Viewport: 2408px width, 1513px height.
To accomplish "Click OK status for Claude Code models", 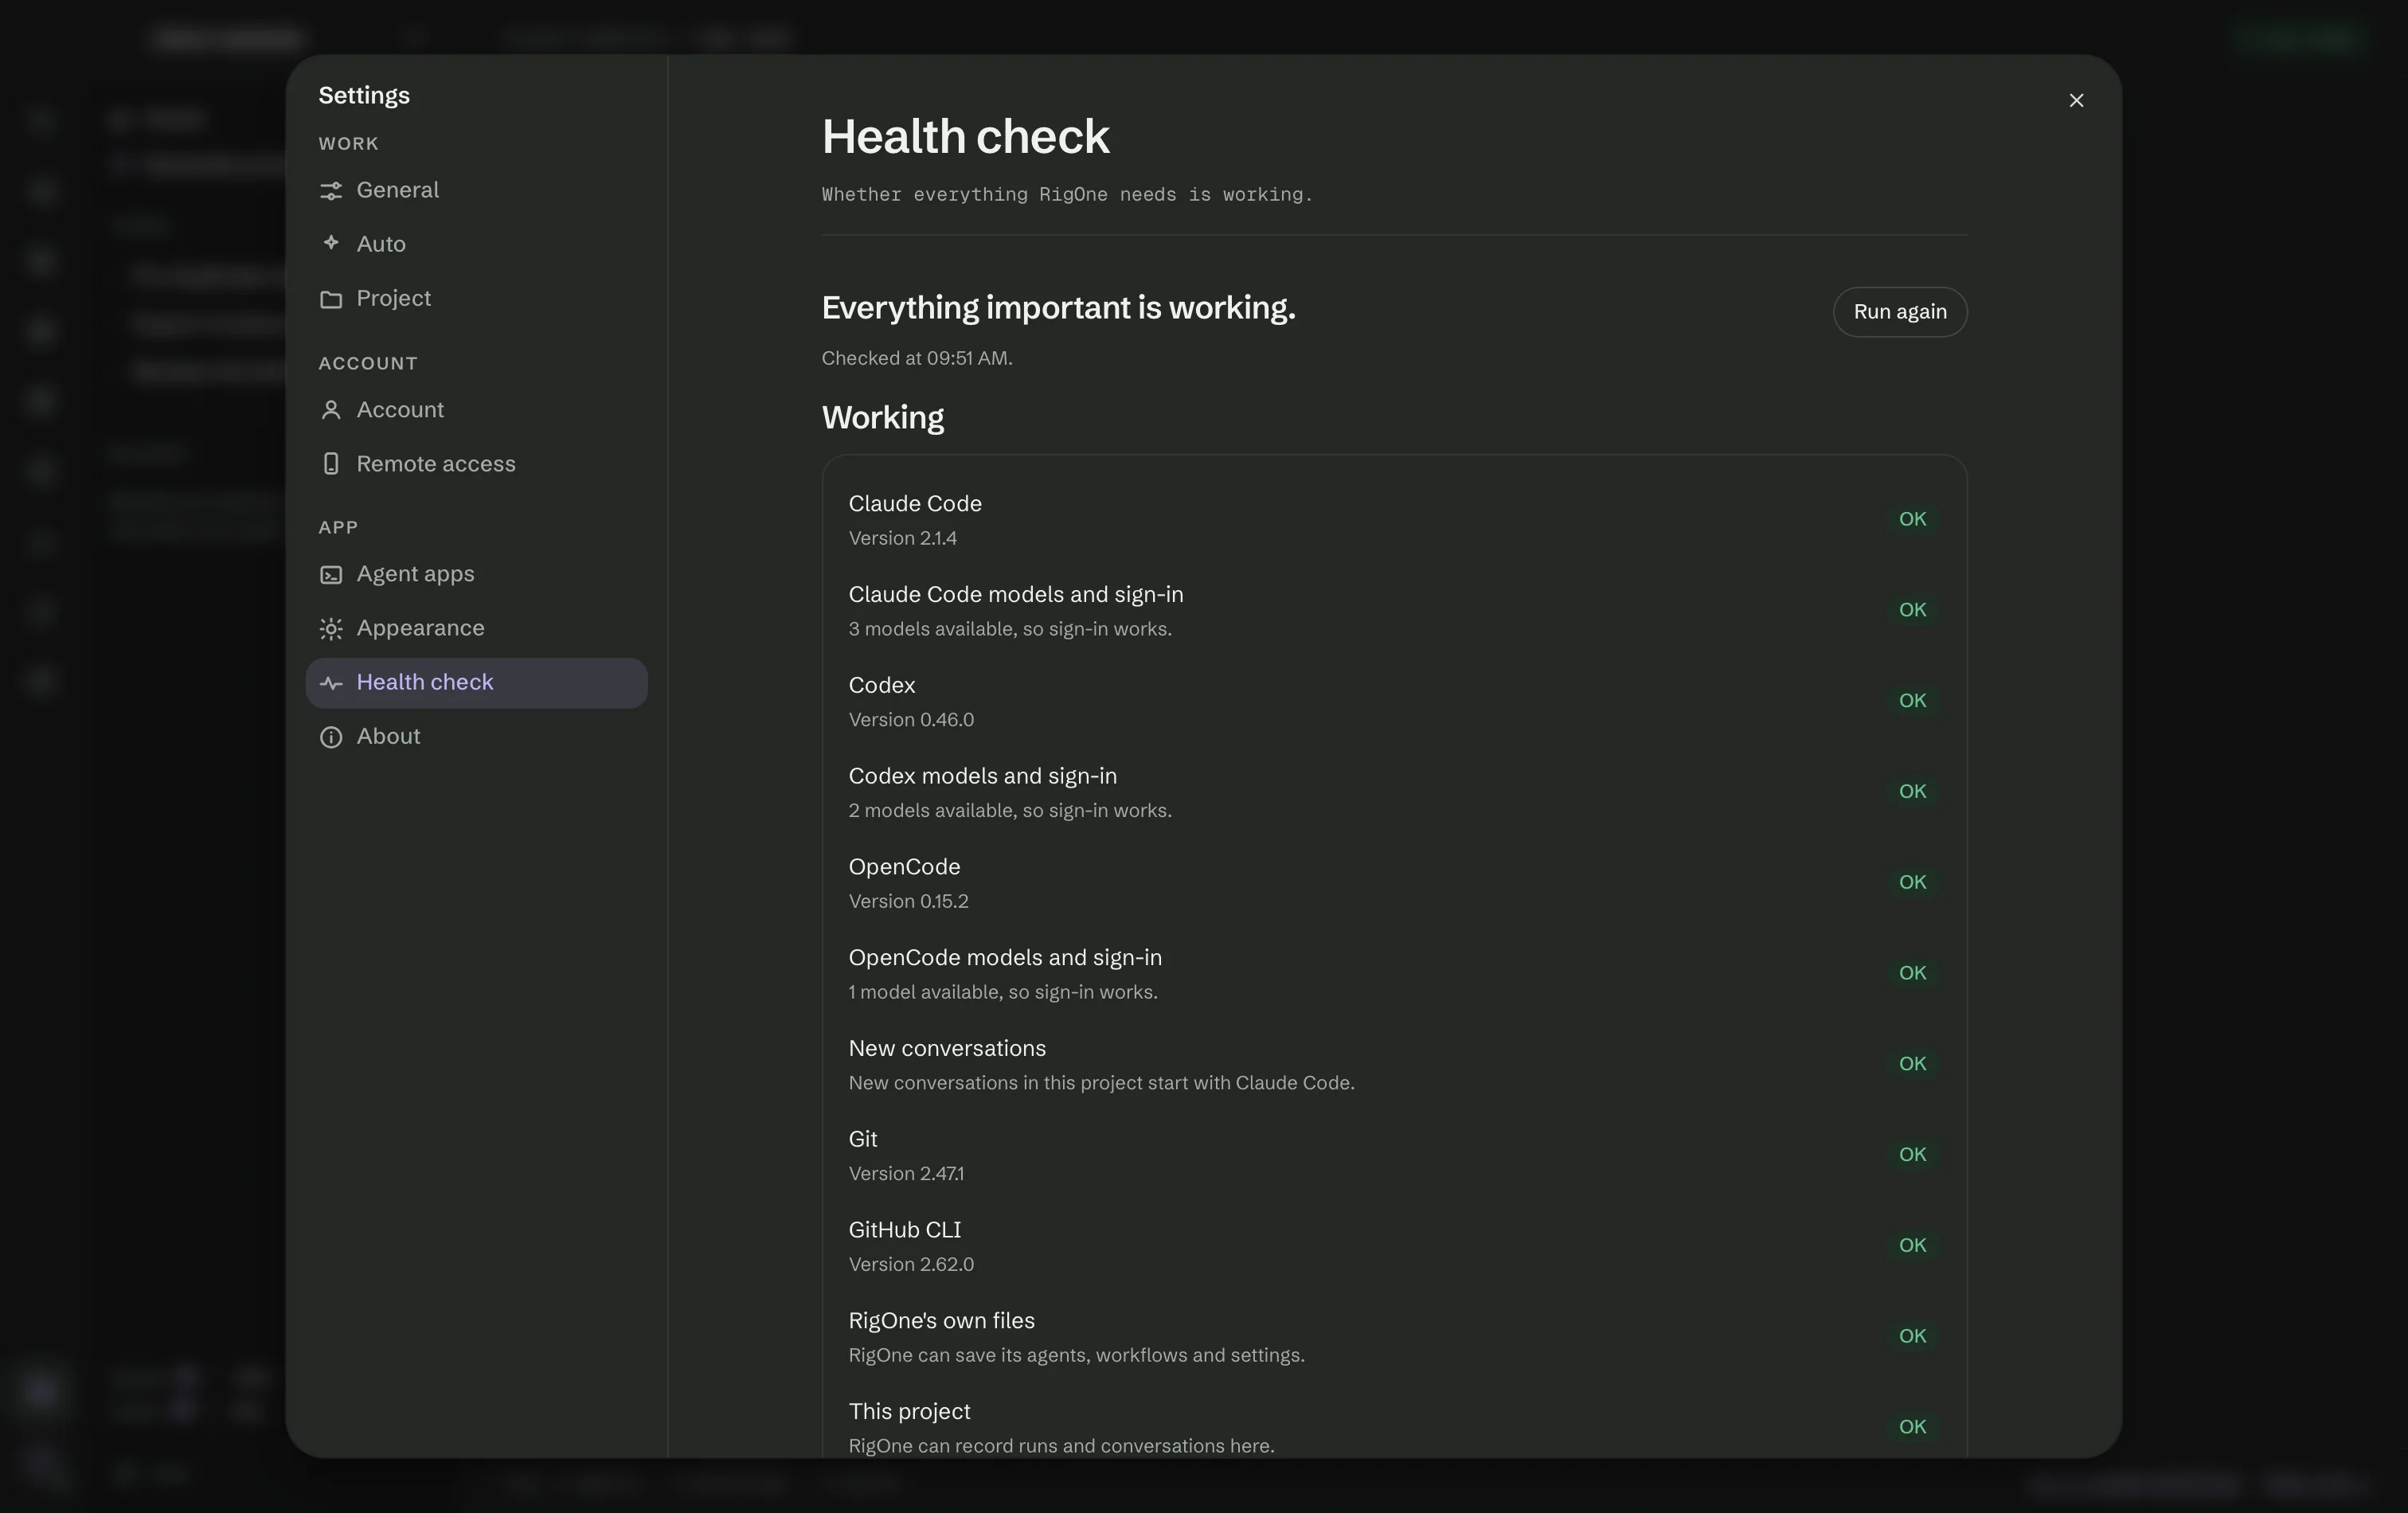I will (x=1912, y=610).
